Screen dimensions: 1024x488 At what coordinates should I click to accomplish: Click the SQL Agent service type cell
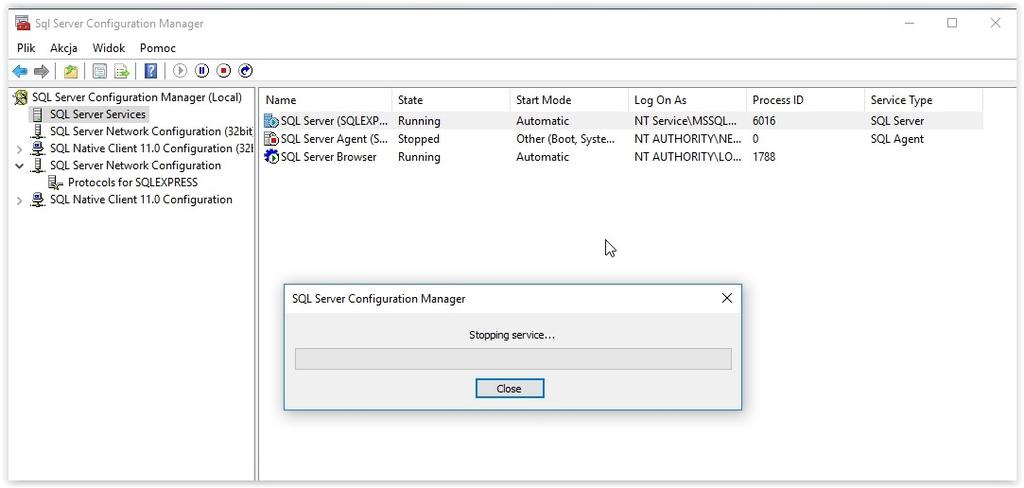[x=897, y=138]
